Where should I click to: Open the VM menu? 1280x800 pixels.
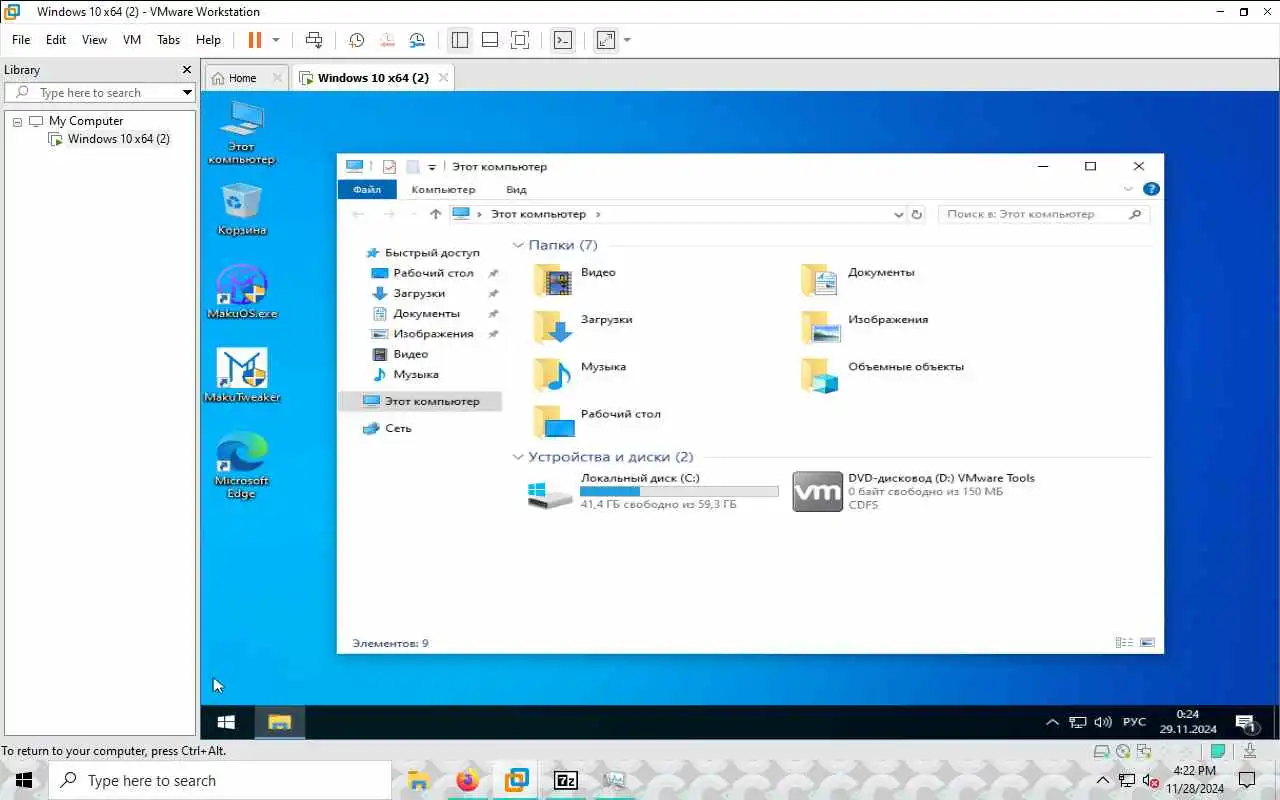click(x=132, y=40)
